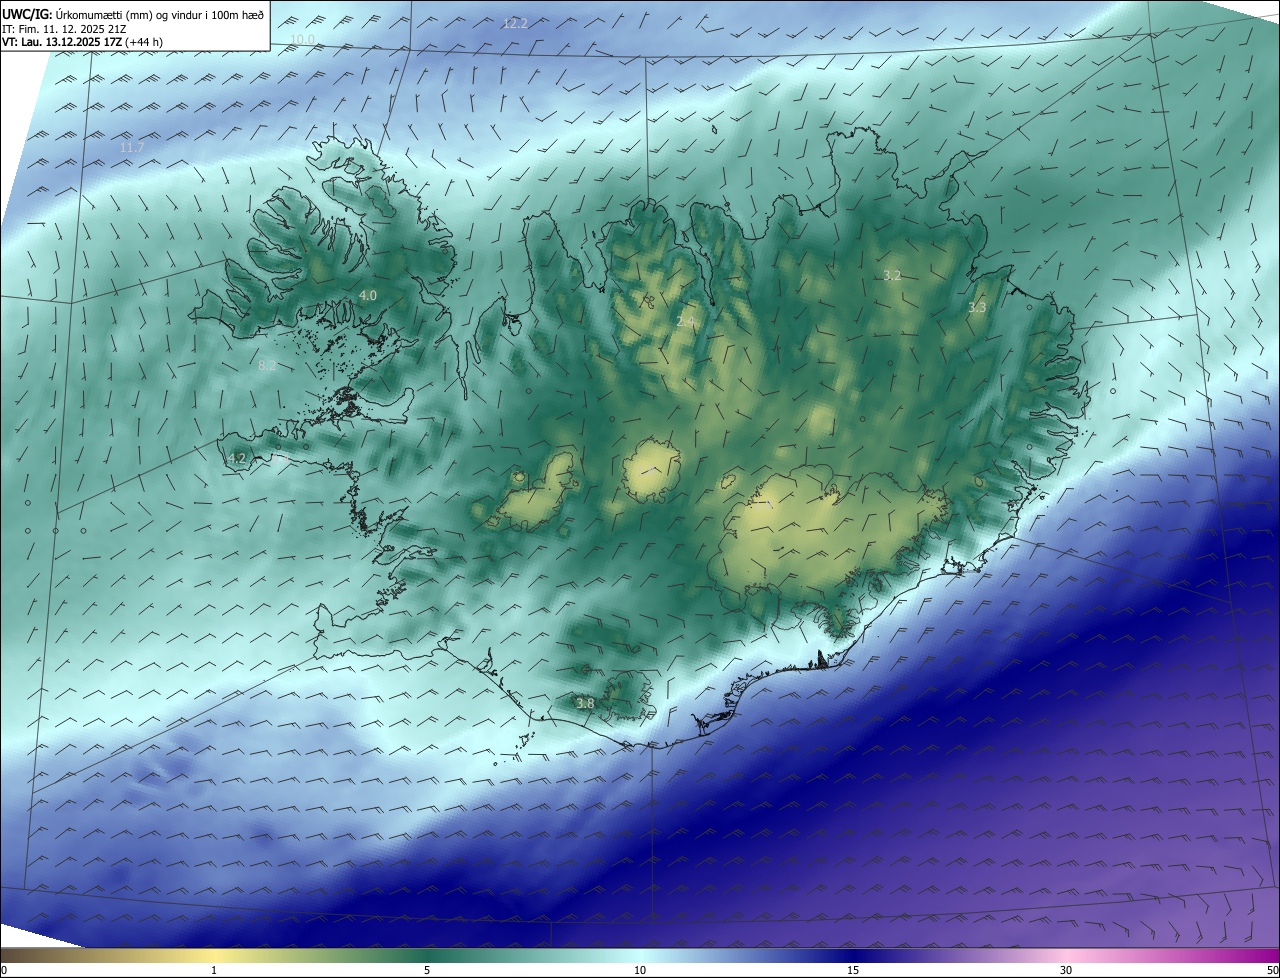
Task: Click the colour scale tick label '1'
Action: [x=214, y=971]
